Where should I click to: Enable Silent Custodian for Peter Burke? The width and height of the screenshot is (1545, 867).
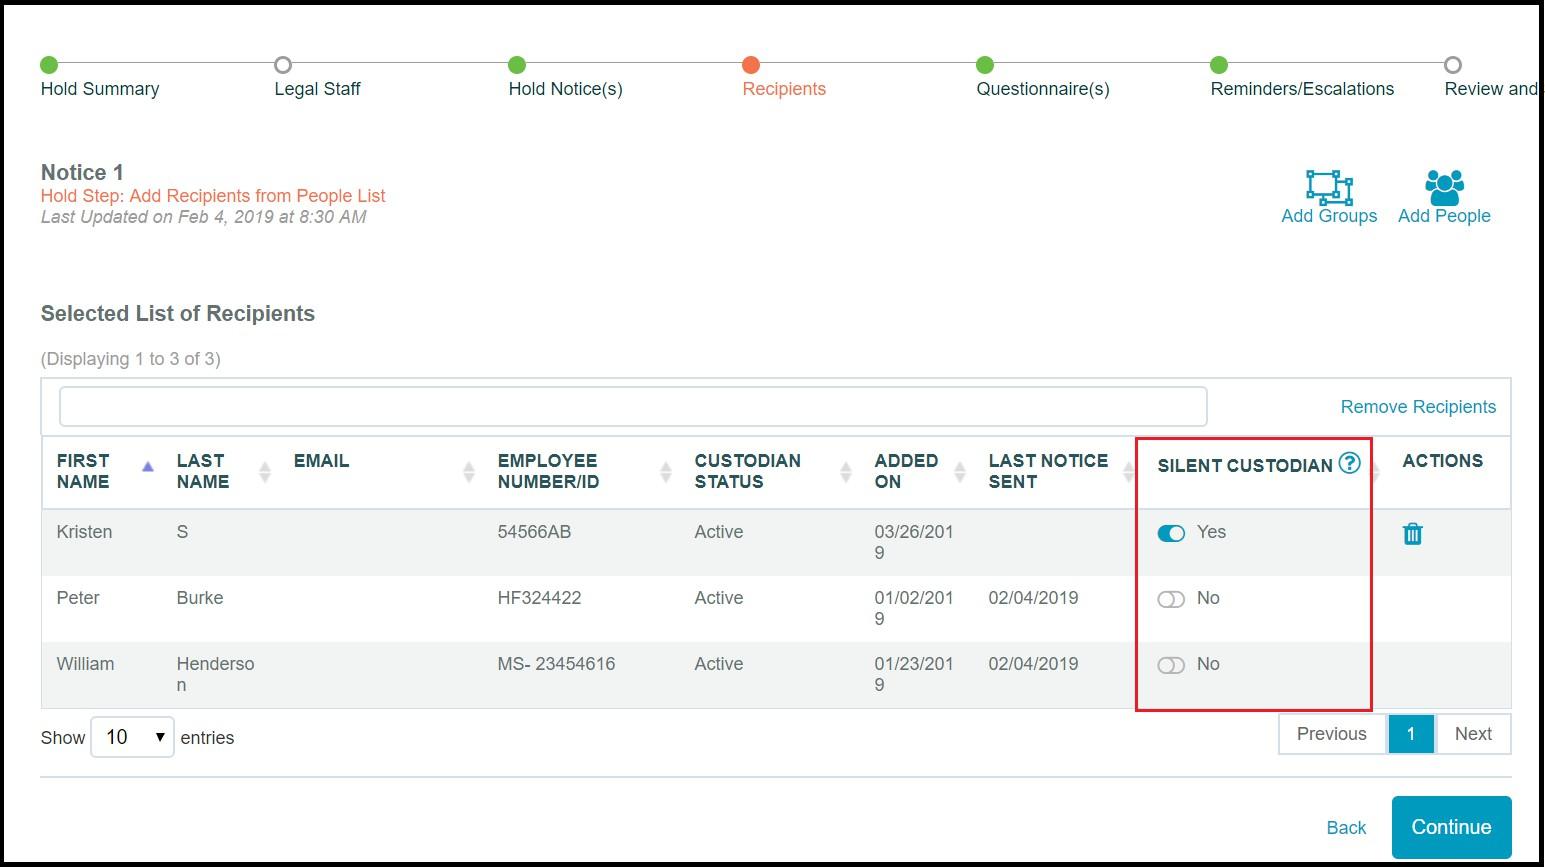1171,599
